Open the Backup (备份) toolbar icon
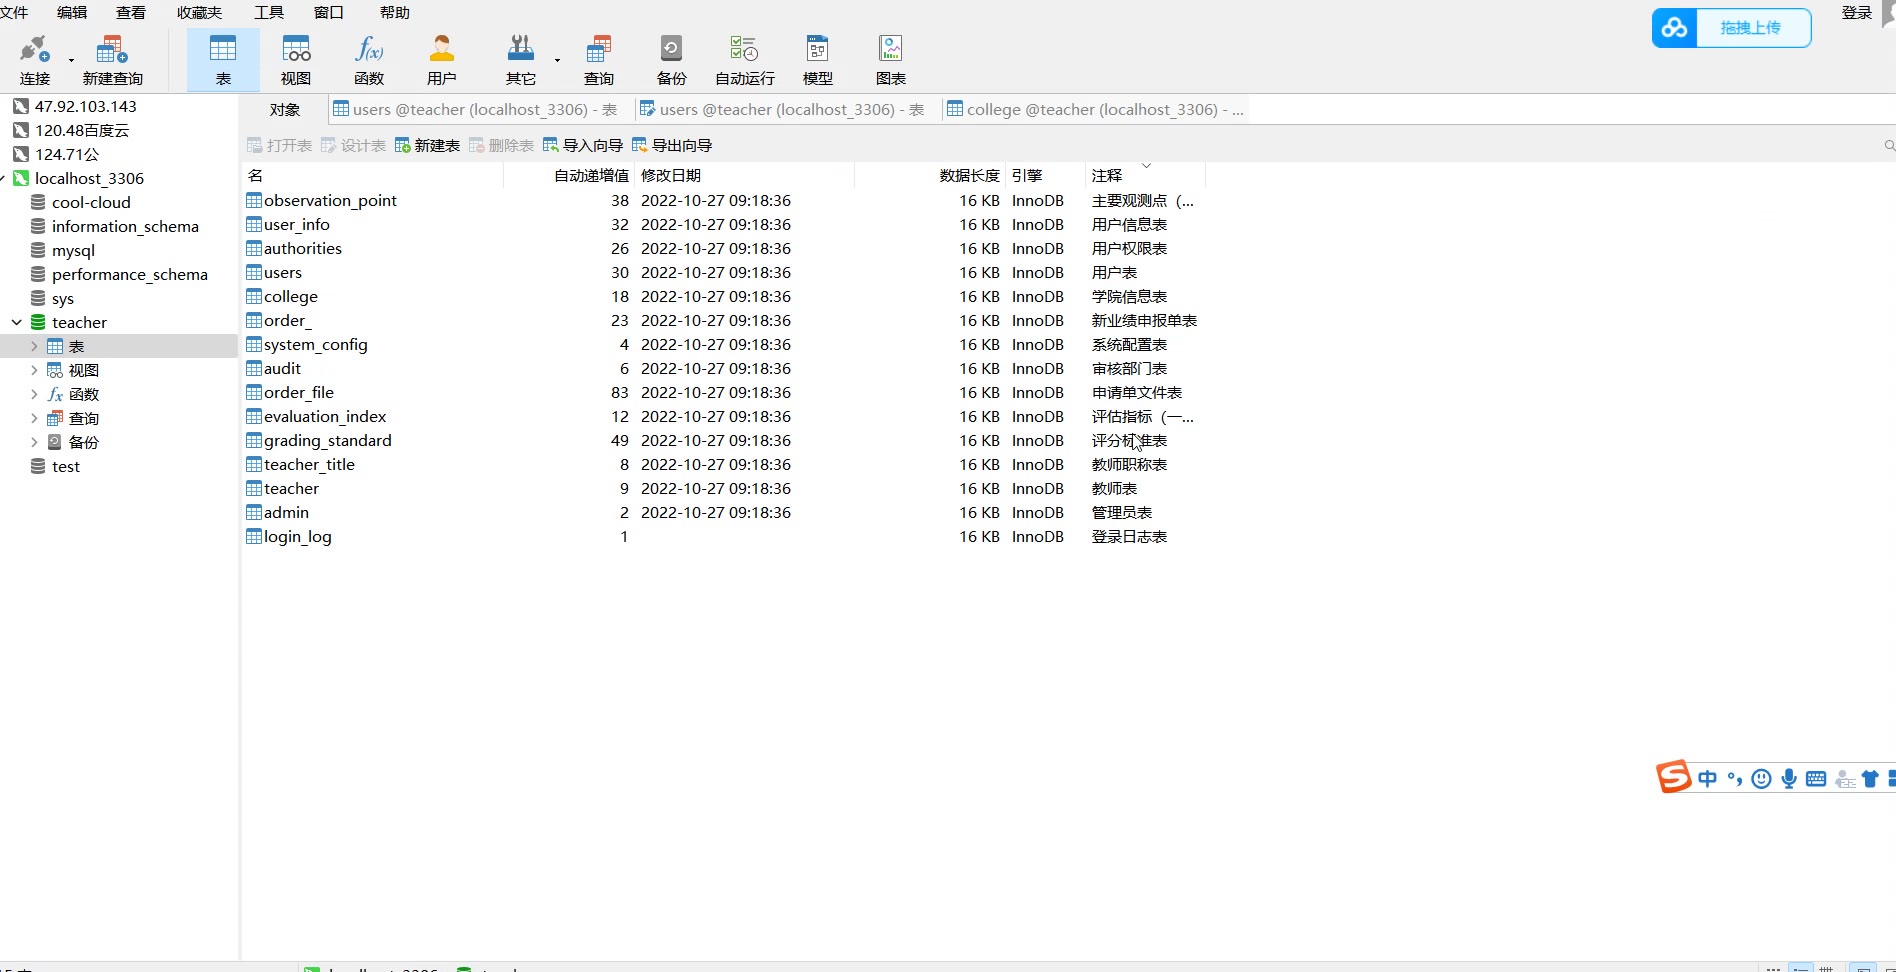The image size is (1896, 972). (671, 60)
